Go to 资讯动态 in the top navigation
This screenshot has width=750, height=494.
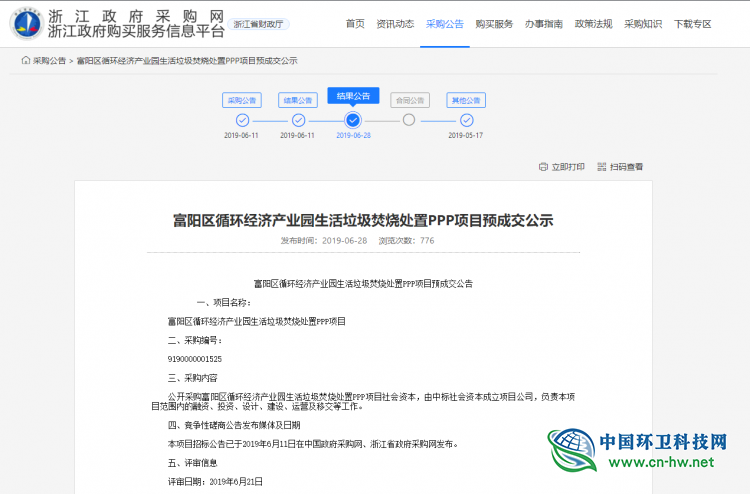[x=397, y=23]
